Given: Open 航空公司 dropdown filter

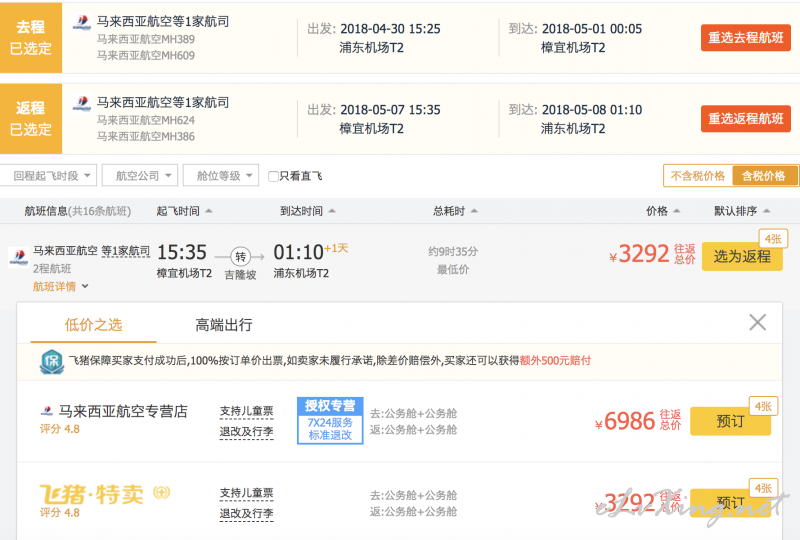Looking at the screenshot, I should point(140,176).
